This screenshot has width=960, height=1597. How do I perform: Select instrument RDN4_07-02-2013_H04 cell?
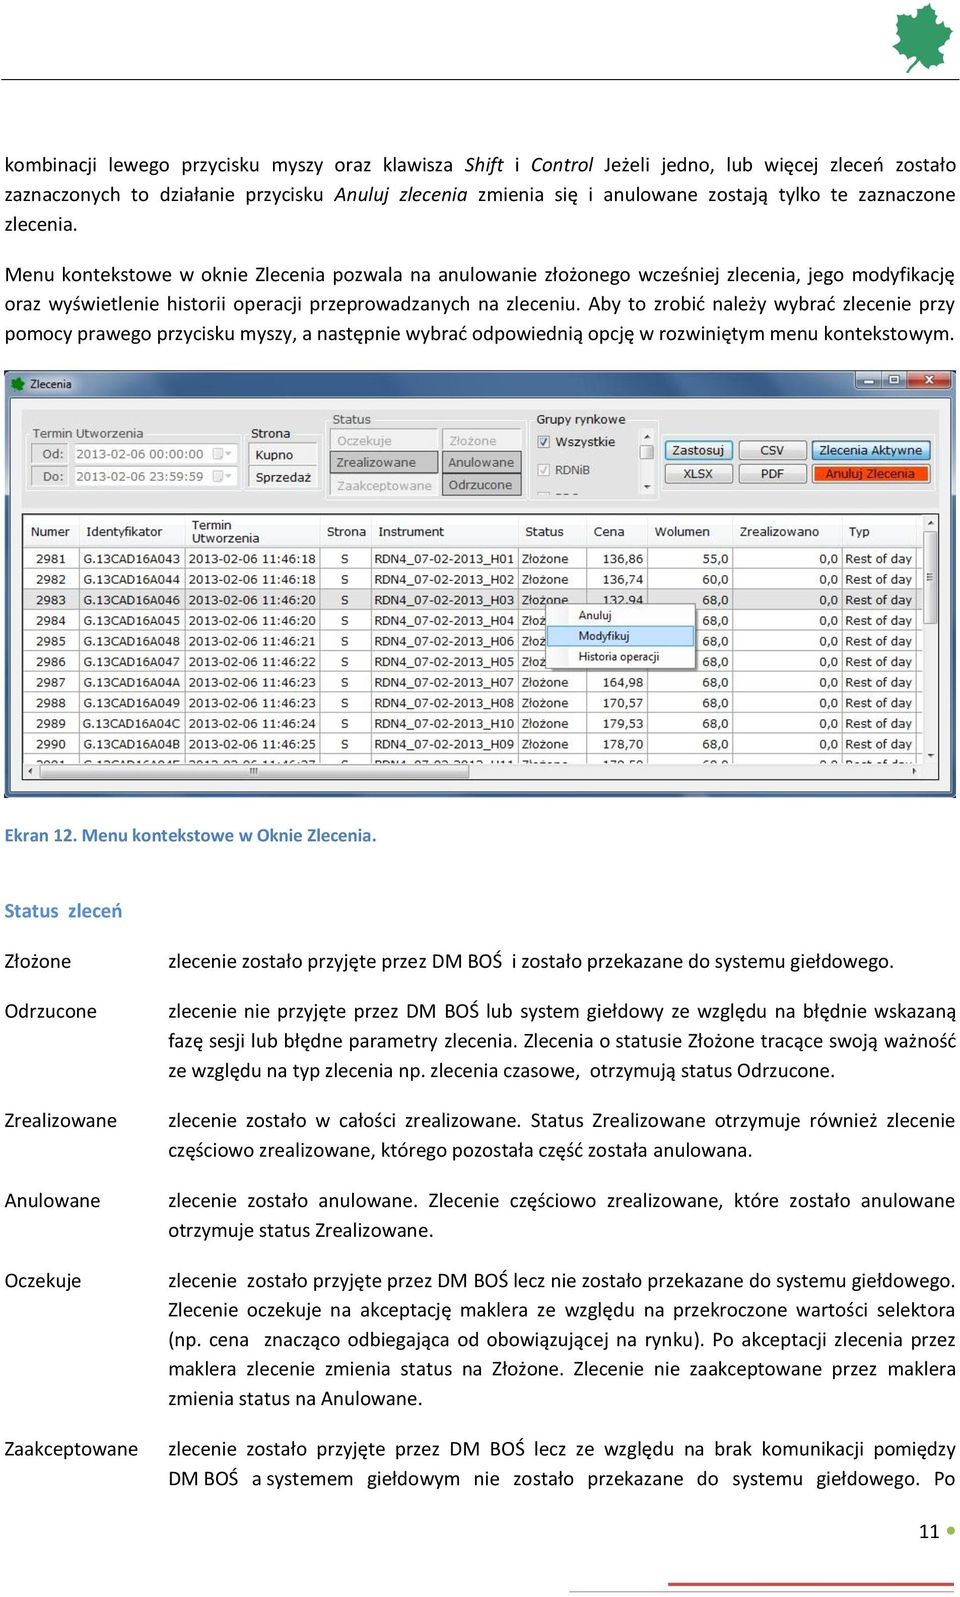point(444,621)
